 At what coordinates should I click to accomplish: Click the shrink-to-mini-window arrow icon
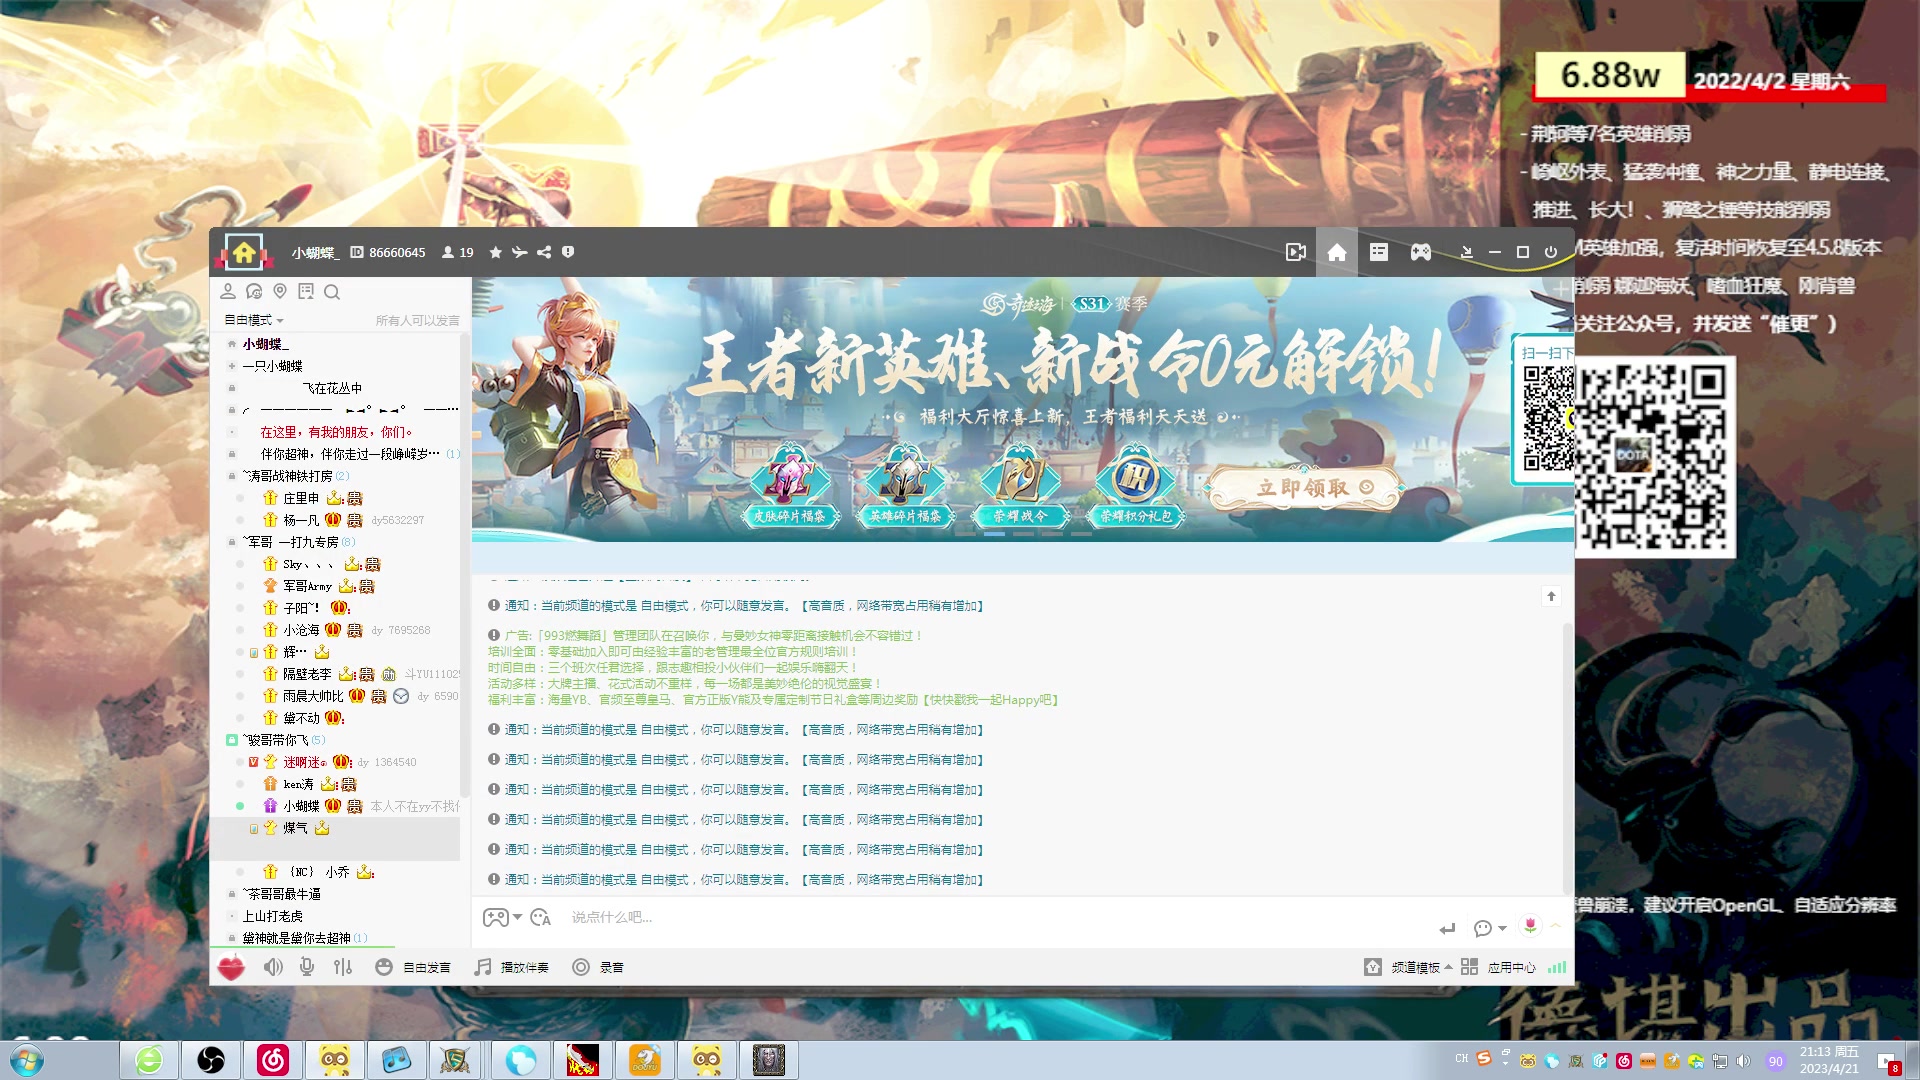click(x=1466, y=252)
